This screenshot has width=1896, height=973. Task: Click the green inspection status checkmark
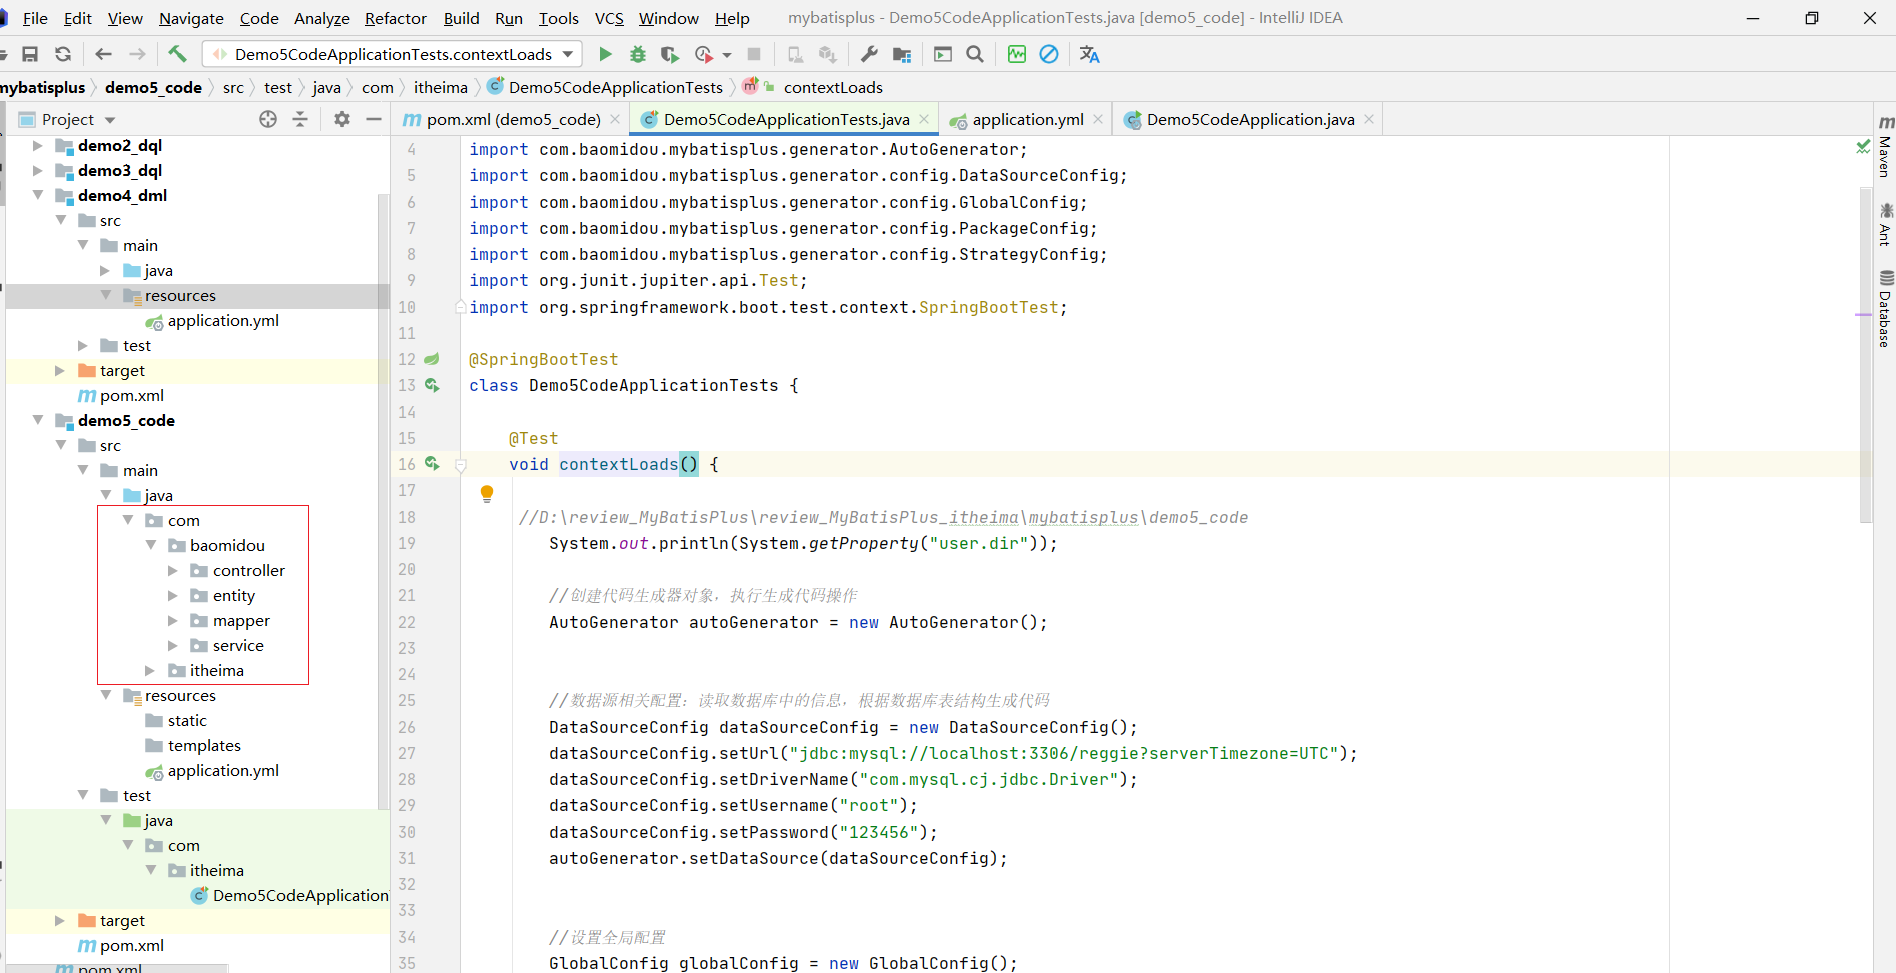pos(1863,147)
